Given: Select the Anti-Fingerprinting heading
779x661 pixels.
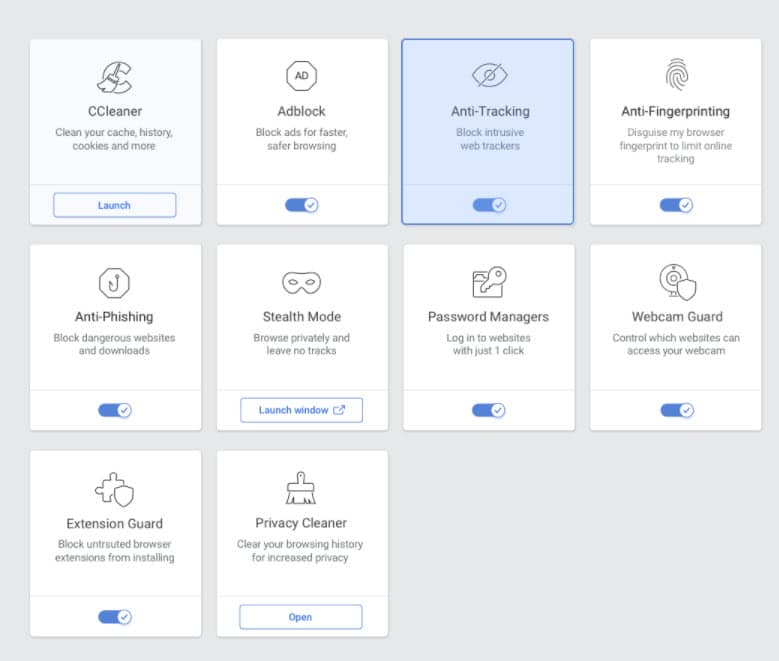Looking at the screenshot, I should click(676, 111).
